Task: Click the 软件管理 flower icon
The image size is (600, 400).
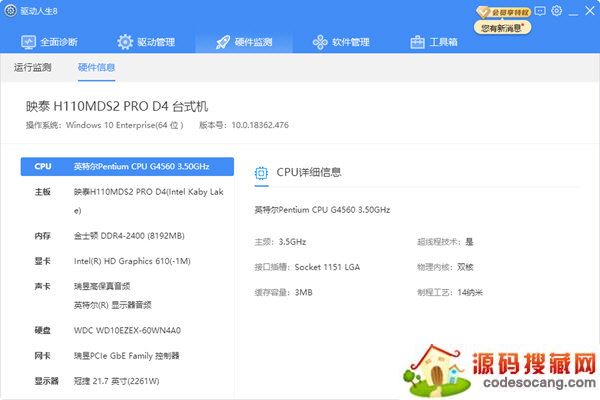Action: pos(320,42)
